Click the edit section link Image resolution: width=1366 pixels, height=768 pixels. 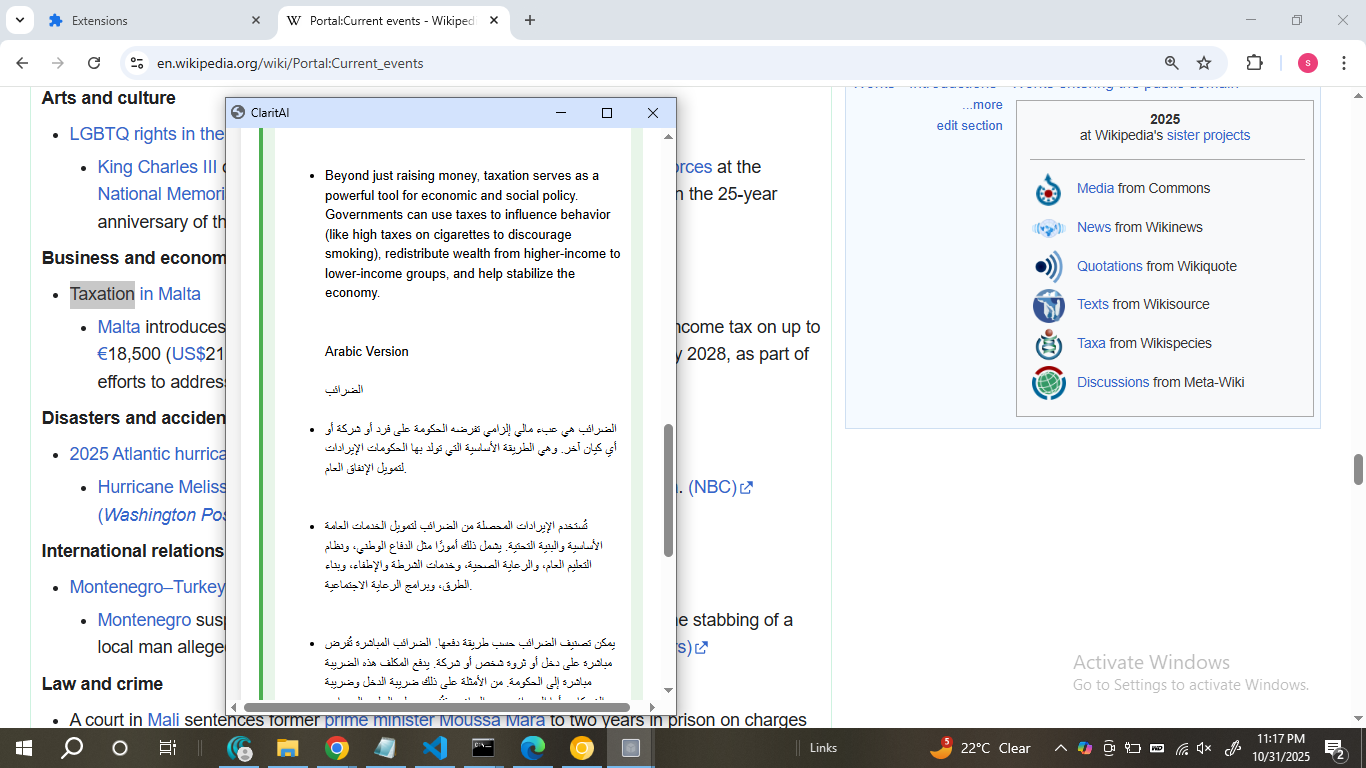click(969, 125)
